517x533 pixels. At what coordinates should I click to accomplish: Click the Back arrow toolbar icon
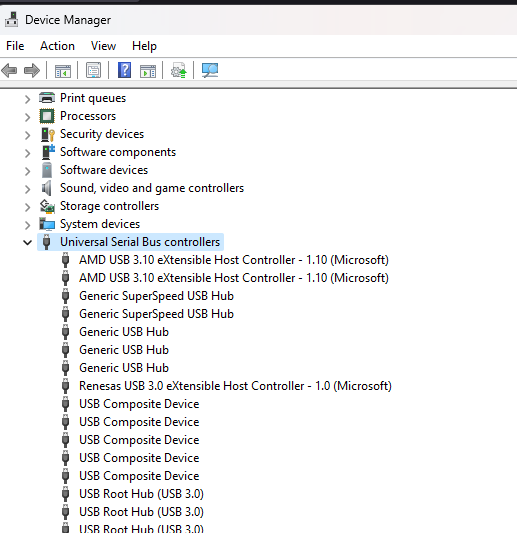pos(9,71)
